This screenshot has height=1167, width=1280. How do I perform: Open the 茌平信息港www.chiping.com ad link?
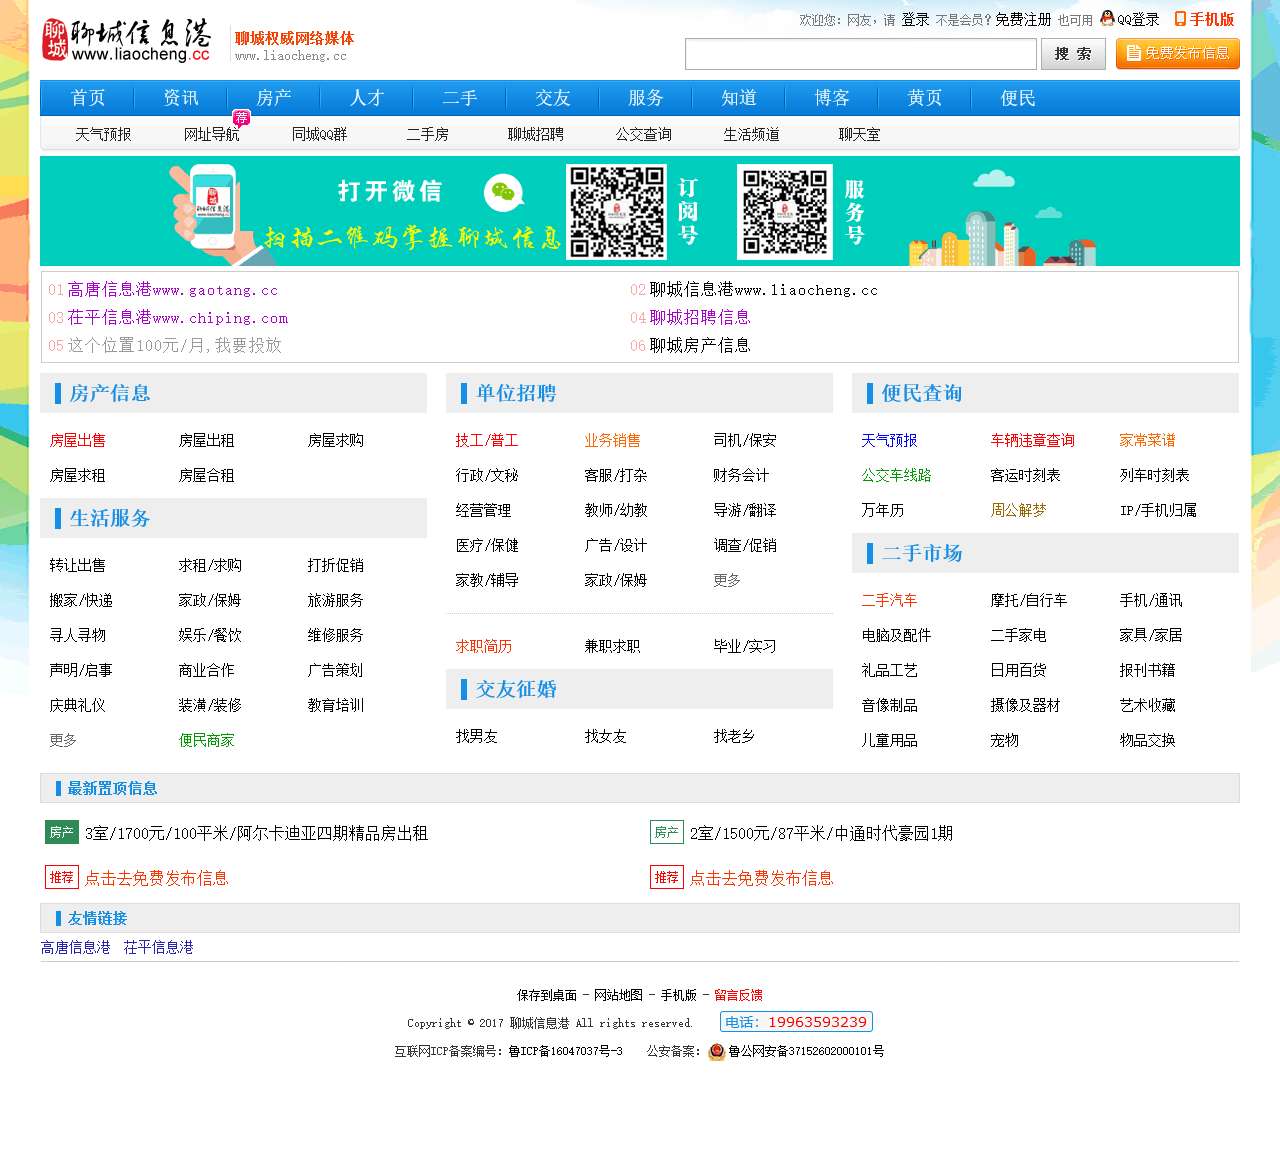178,318
